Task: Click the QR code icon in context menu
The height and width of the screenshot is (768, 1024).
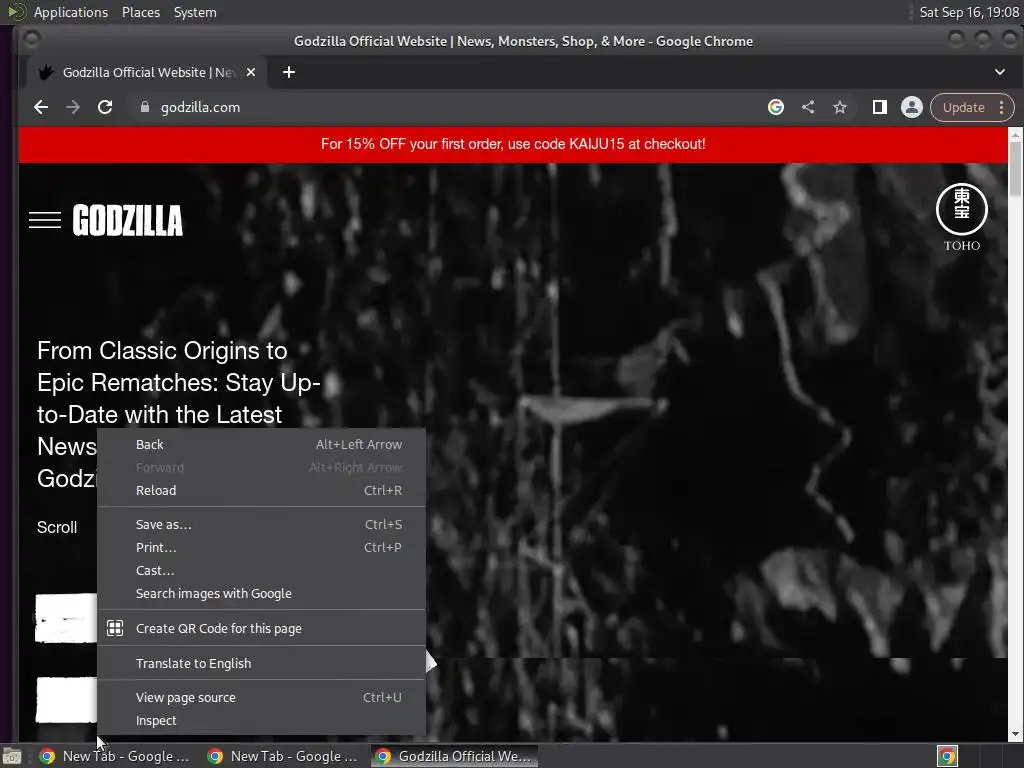Action: coord(115,628)
